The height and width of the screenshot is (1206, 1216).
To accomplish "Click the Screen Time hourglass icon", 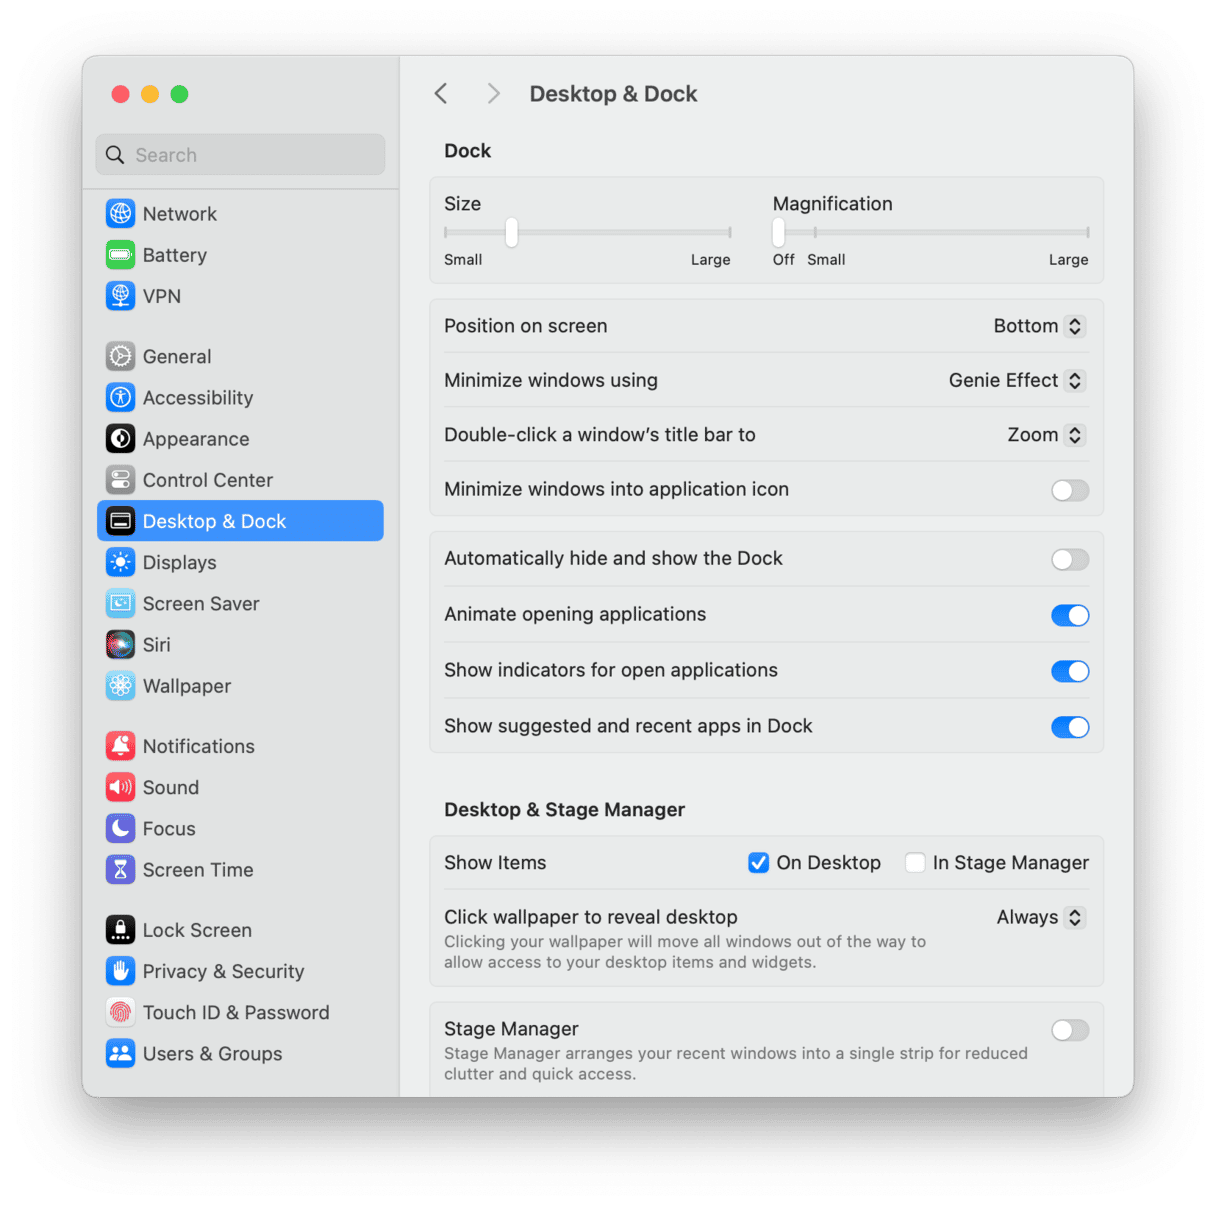I will pos(120,869).
